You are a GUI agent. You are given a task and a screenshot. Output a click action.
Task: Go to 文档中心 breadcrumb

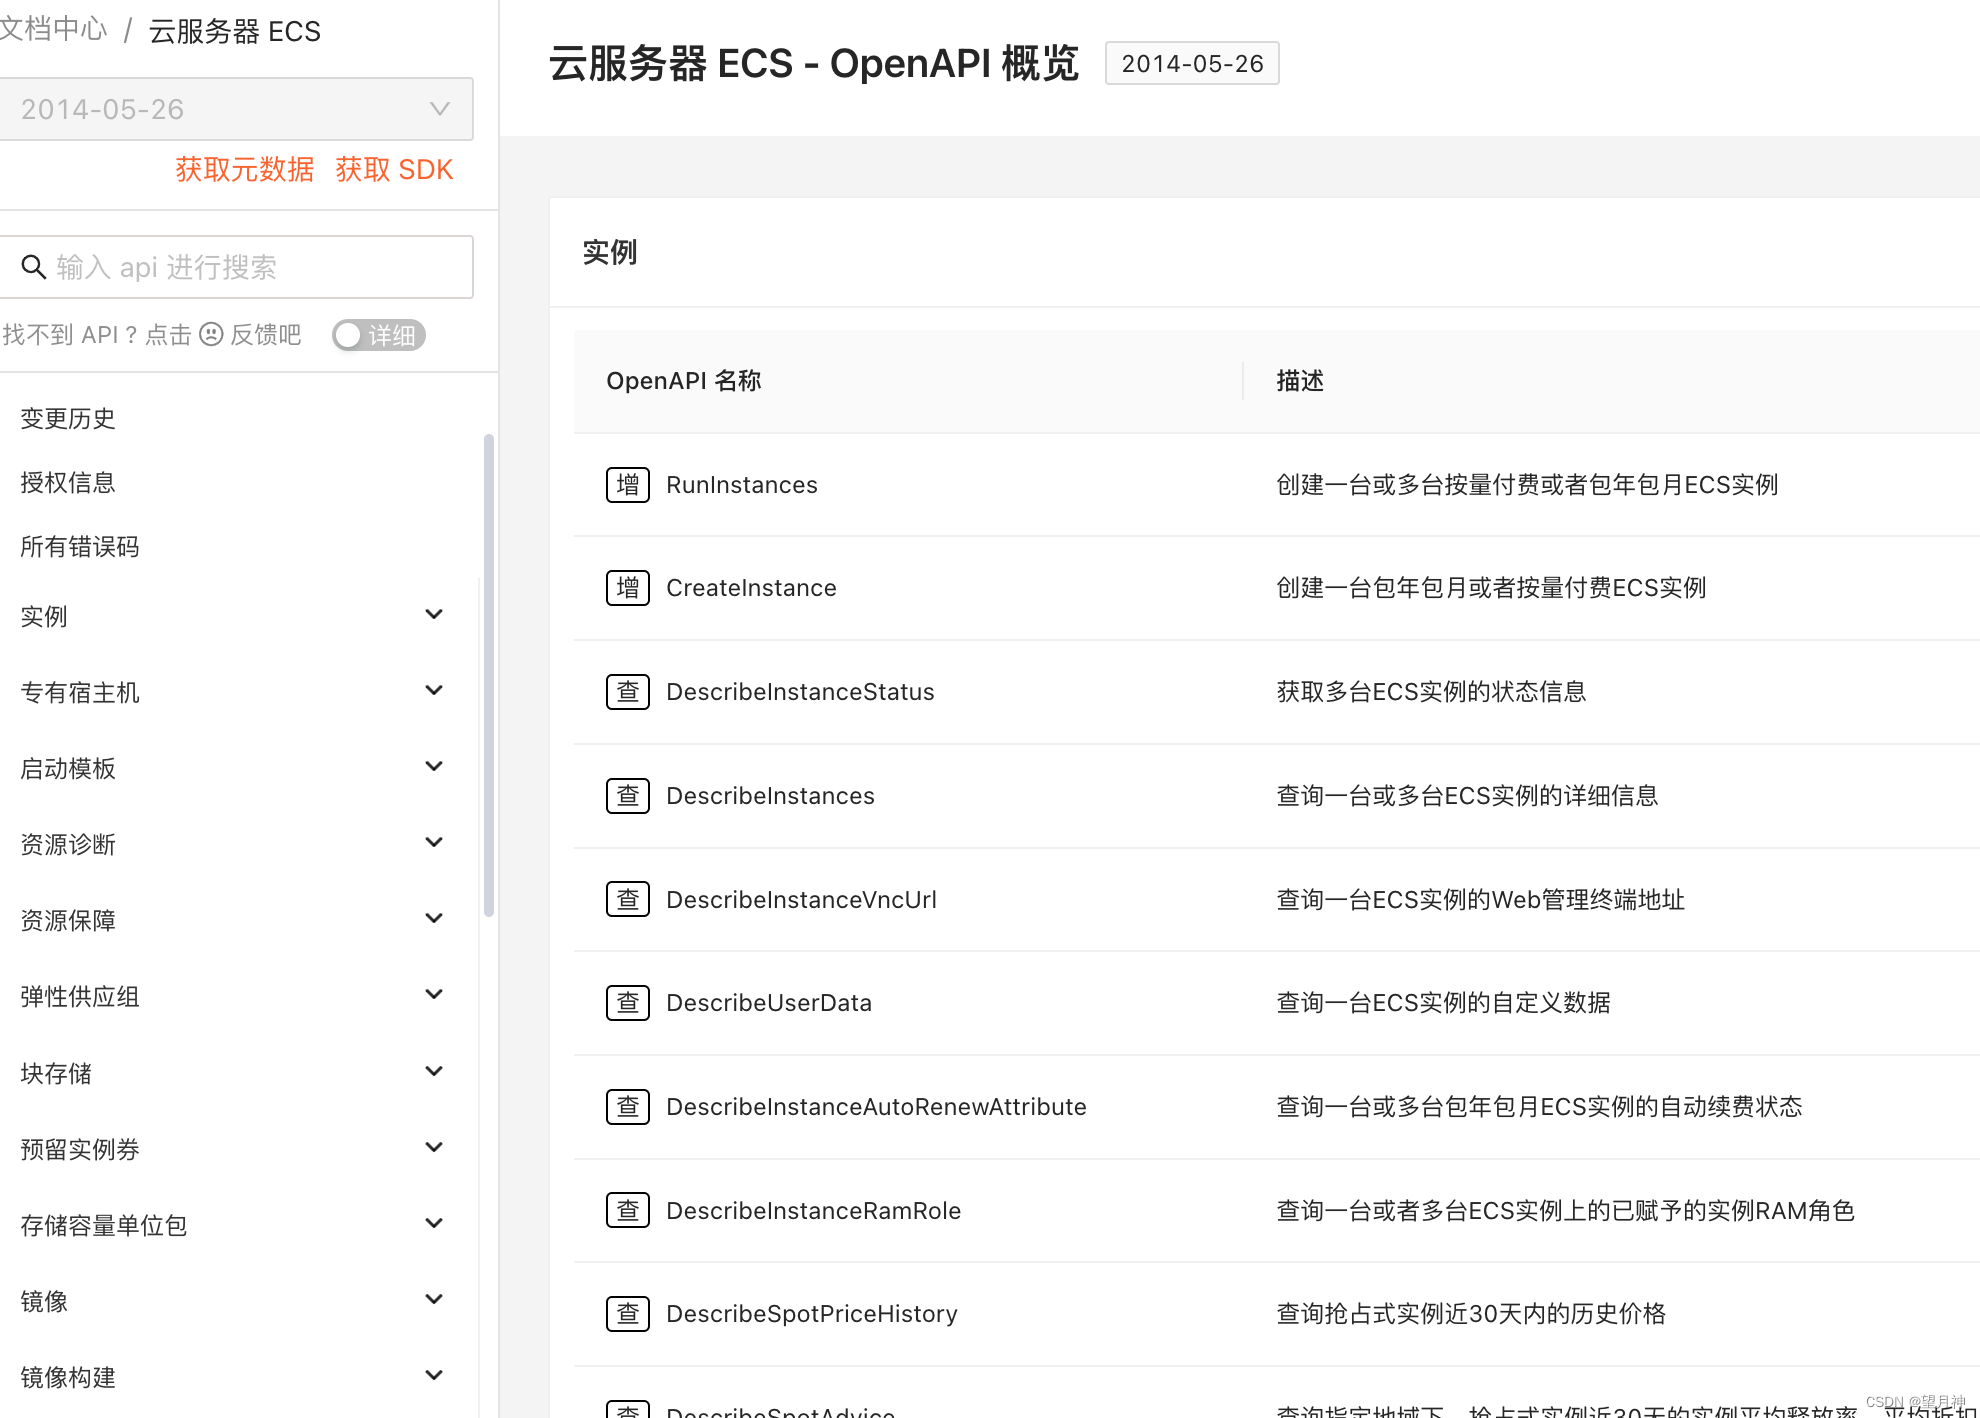pyautogui.click(x=53, y=29)
